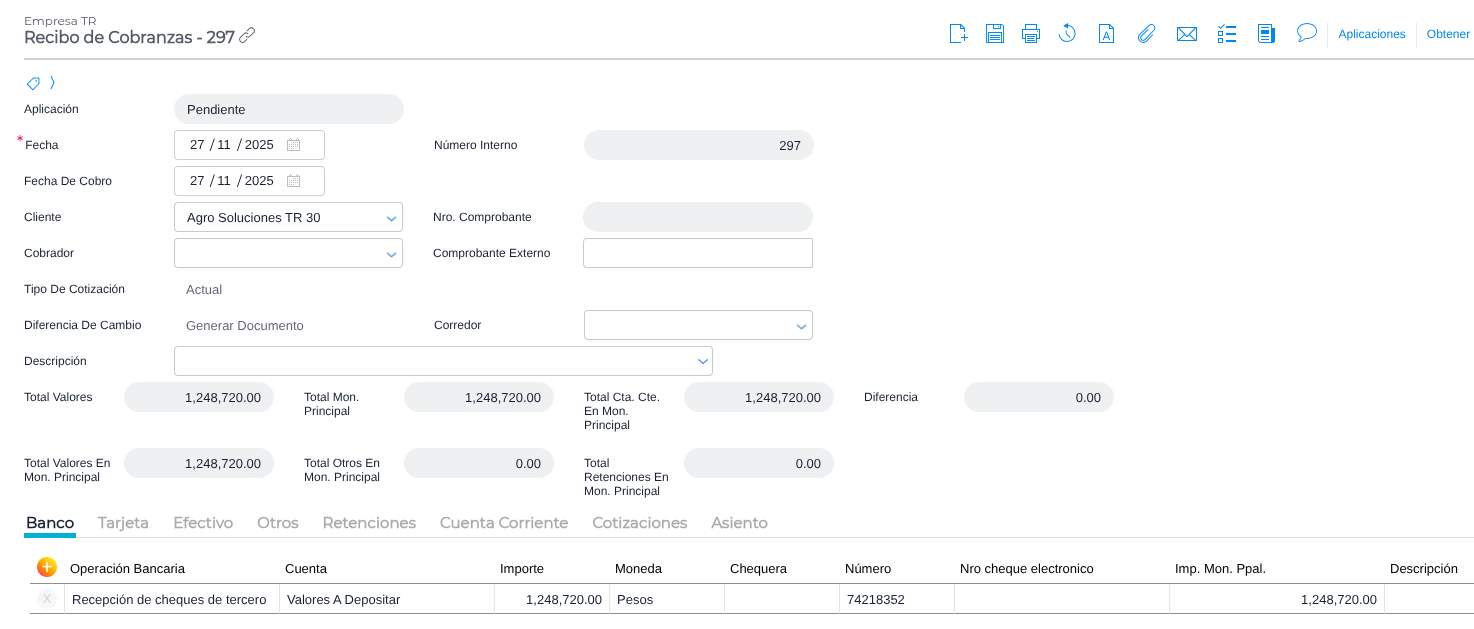The height and width of the screenshot is (629, 1474).
Task: Open the comments speech bubble icon
Action: (x=1306, y=33)
